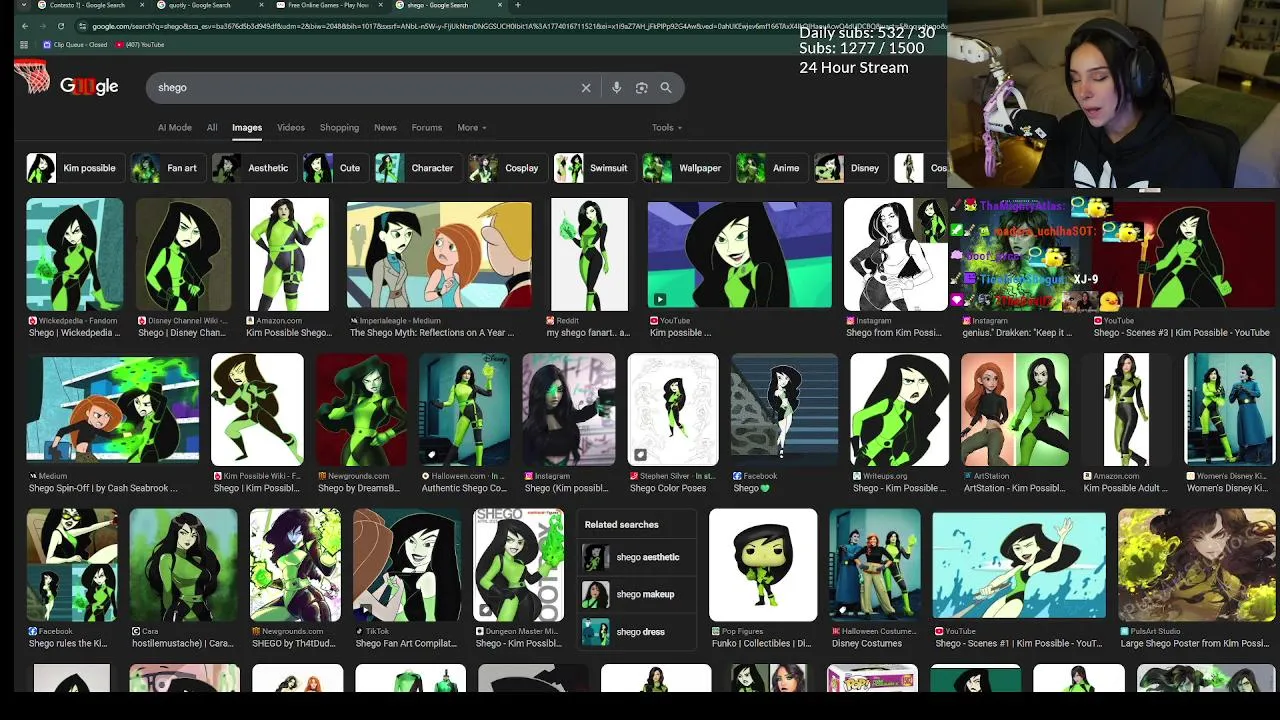Open the (407) YouTube bookmark

[140, 45]
